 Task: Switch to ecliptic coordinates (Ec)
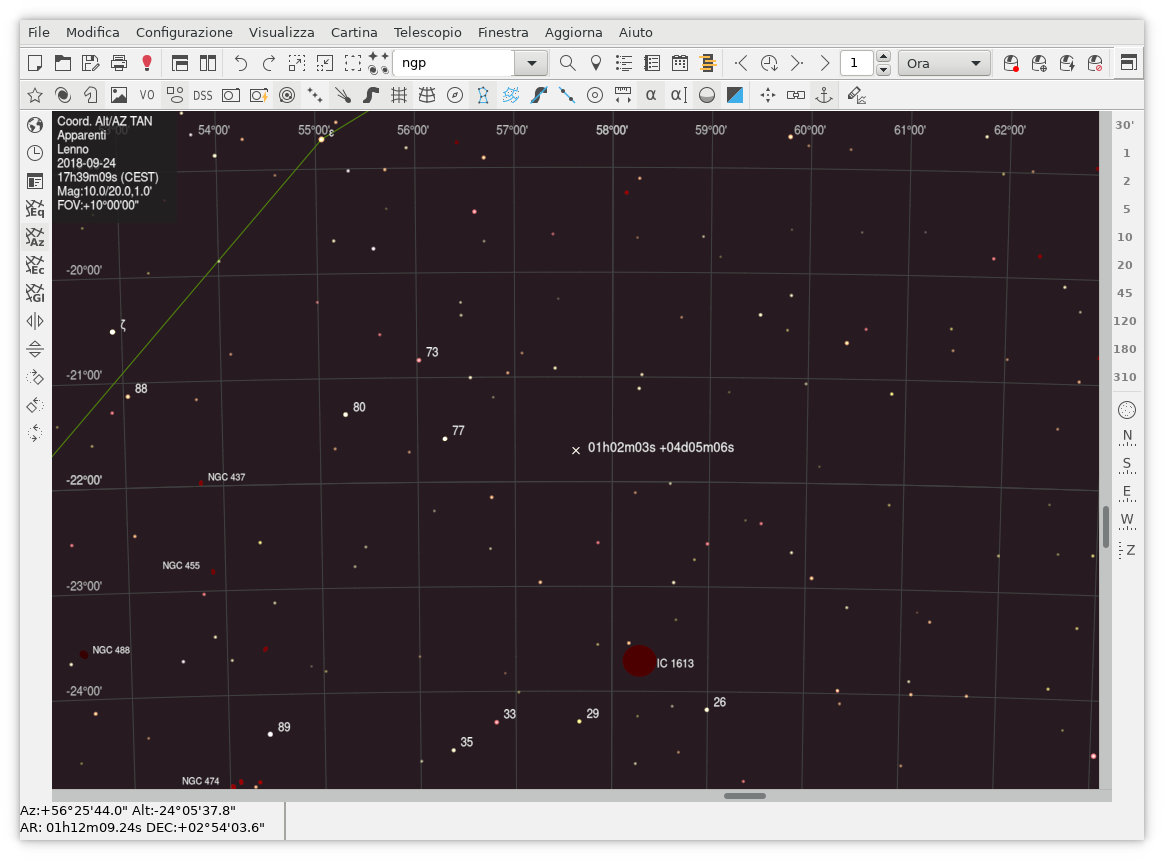35,265
